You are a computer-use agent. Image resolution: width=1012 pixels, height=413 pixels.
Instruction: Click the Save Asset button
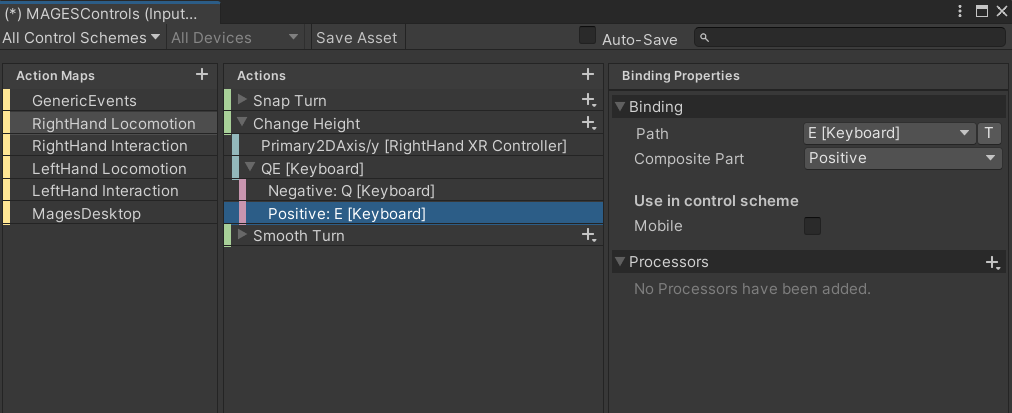click(356, 37)
